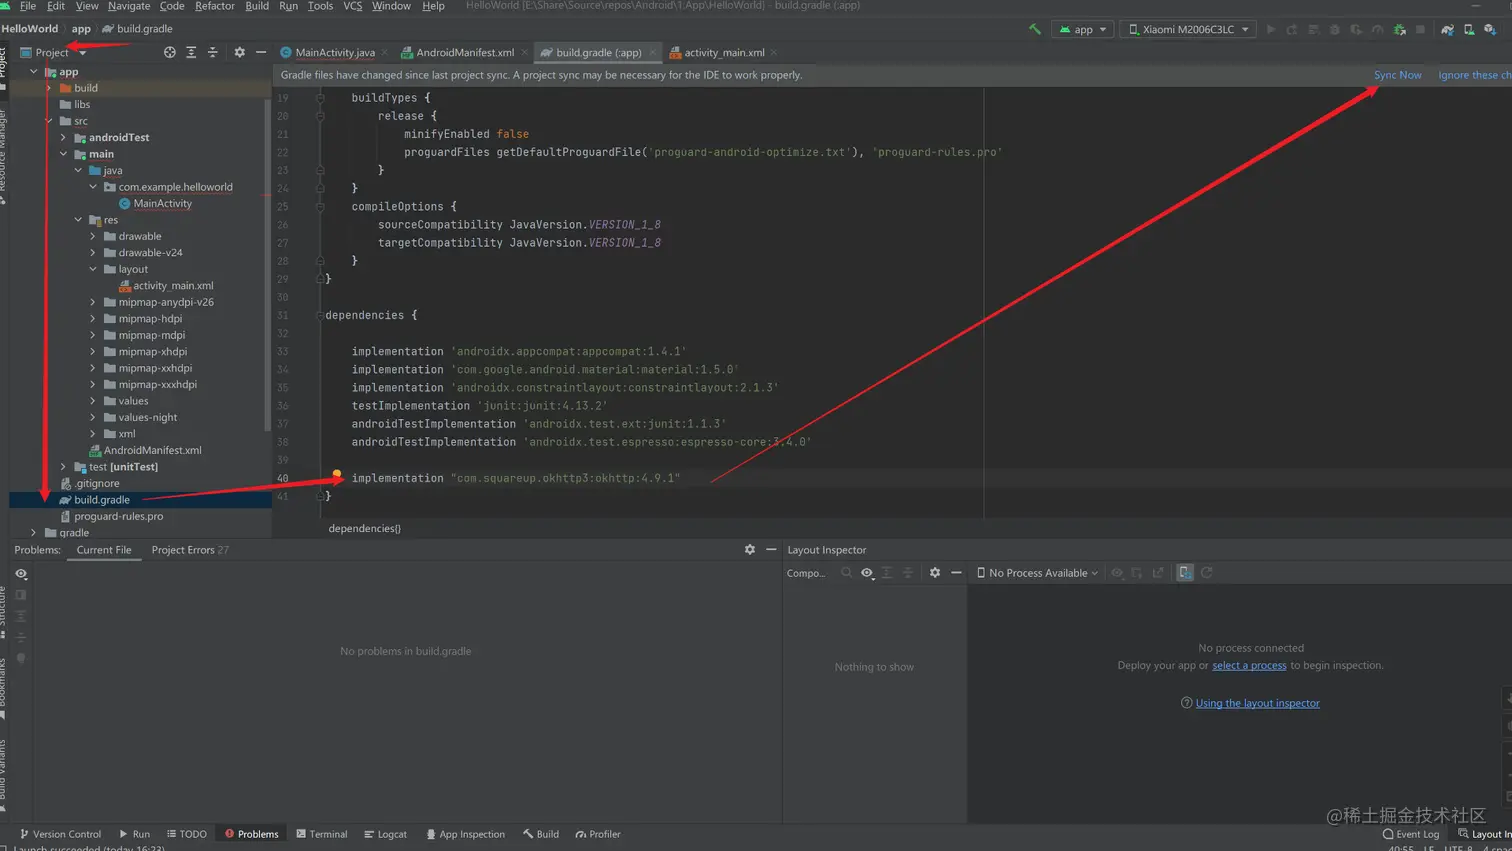Click Sync Now in the Gradle banner
Viewport: 1512px width, 851px height.
1397,75
